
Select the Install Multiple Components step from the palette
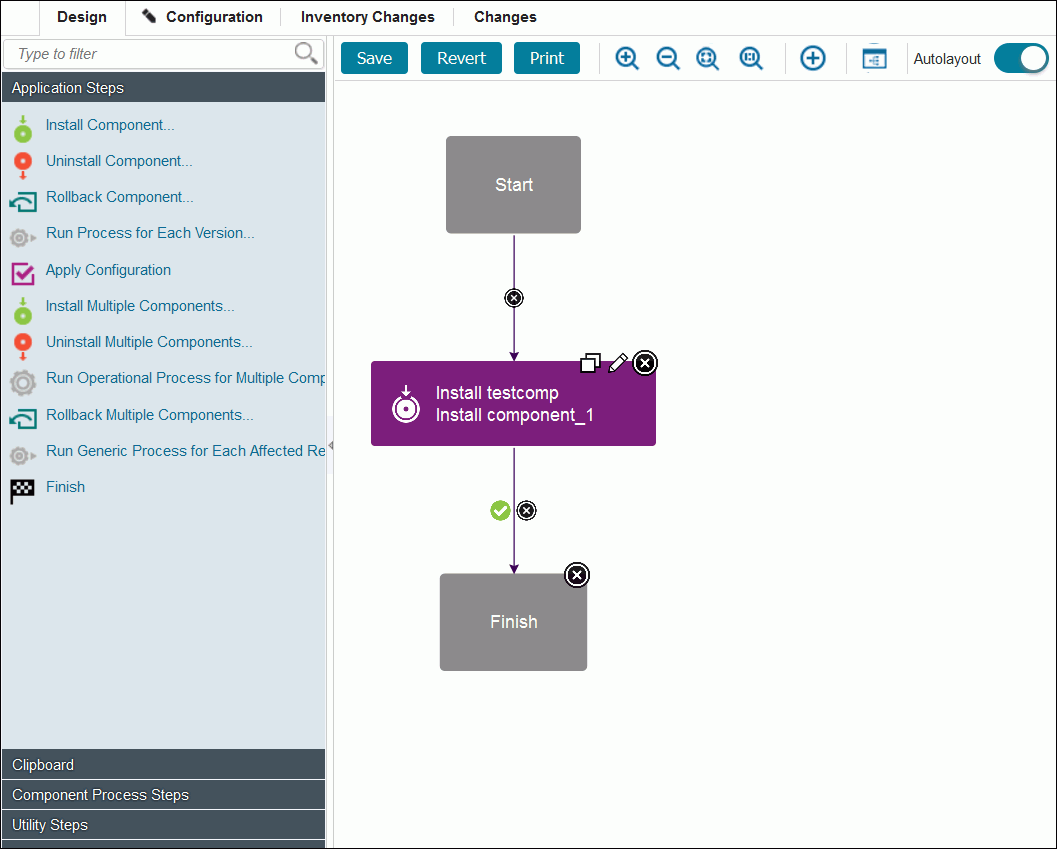139,305
